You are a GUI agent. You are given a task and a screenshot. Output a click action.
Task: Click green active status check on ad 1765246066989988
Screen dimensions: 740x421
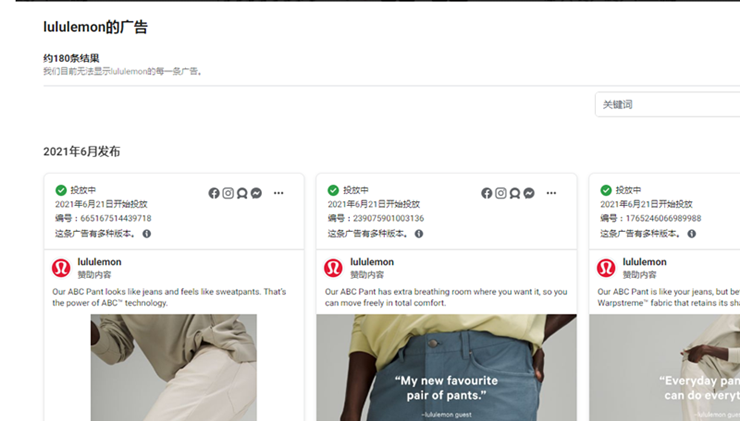point(606,190)
